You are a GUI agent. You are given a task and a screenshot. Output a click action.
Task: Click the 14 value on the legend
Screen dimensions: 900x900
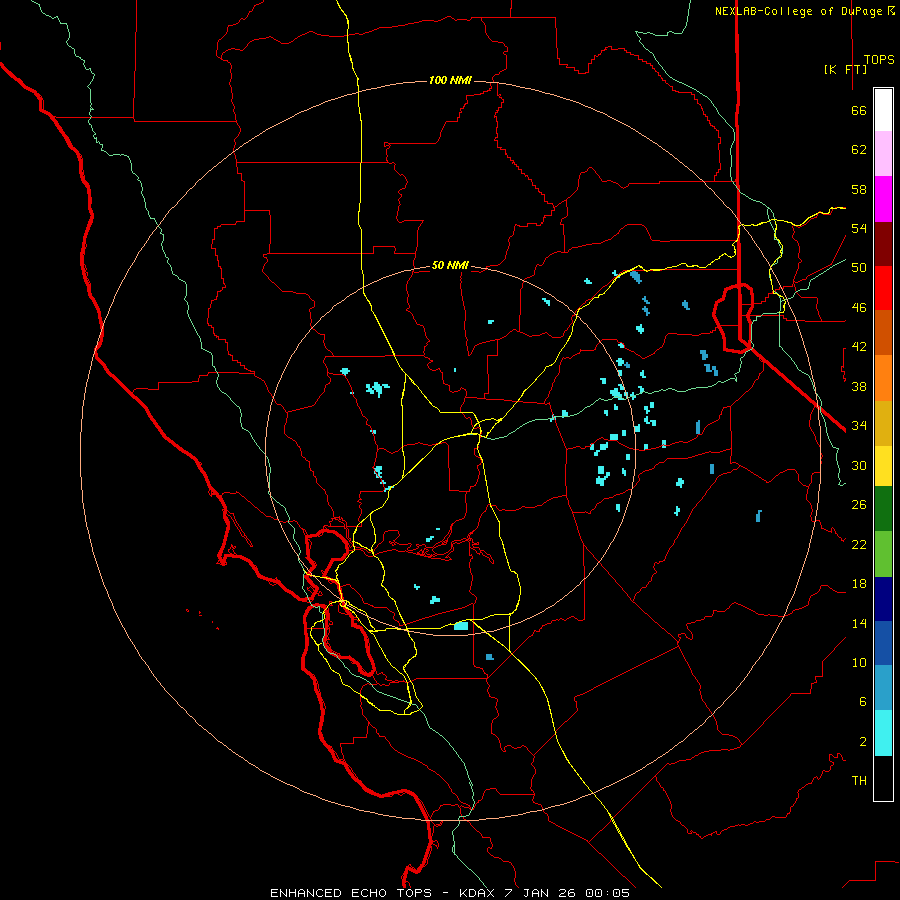tap(859, 623)
